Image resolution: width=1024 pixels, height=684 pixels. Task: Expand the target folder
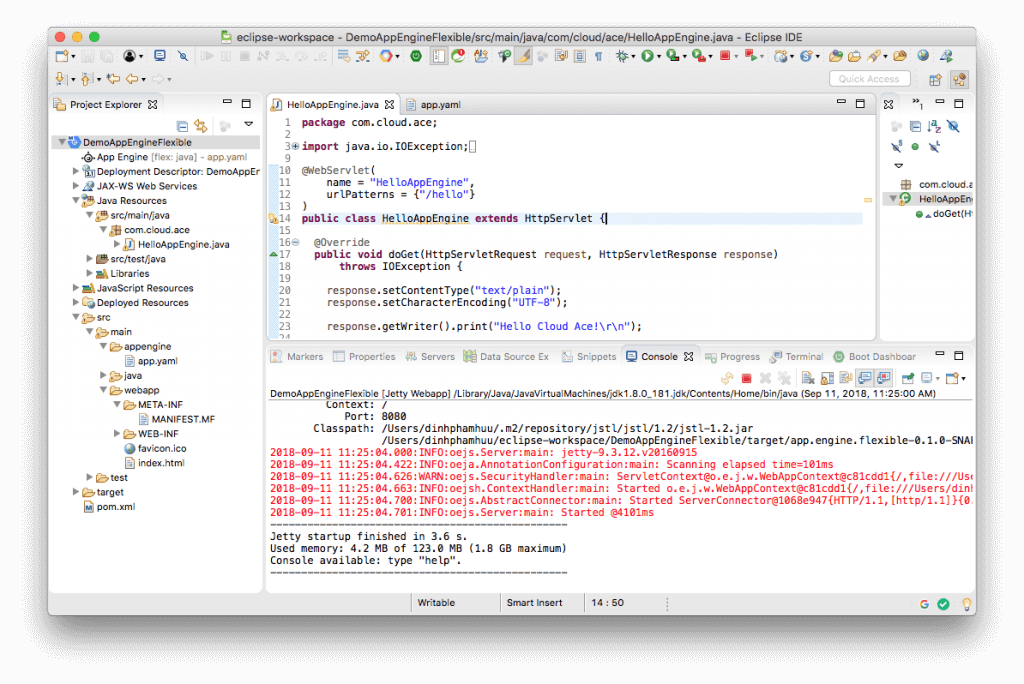[x=76, y=492]
